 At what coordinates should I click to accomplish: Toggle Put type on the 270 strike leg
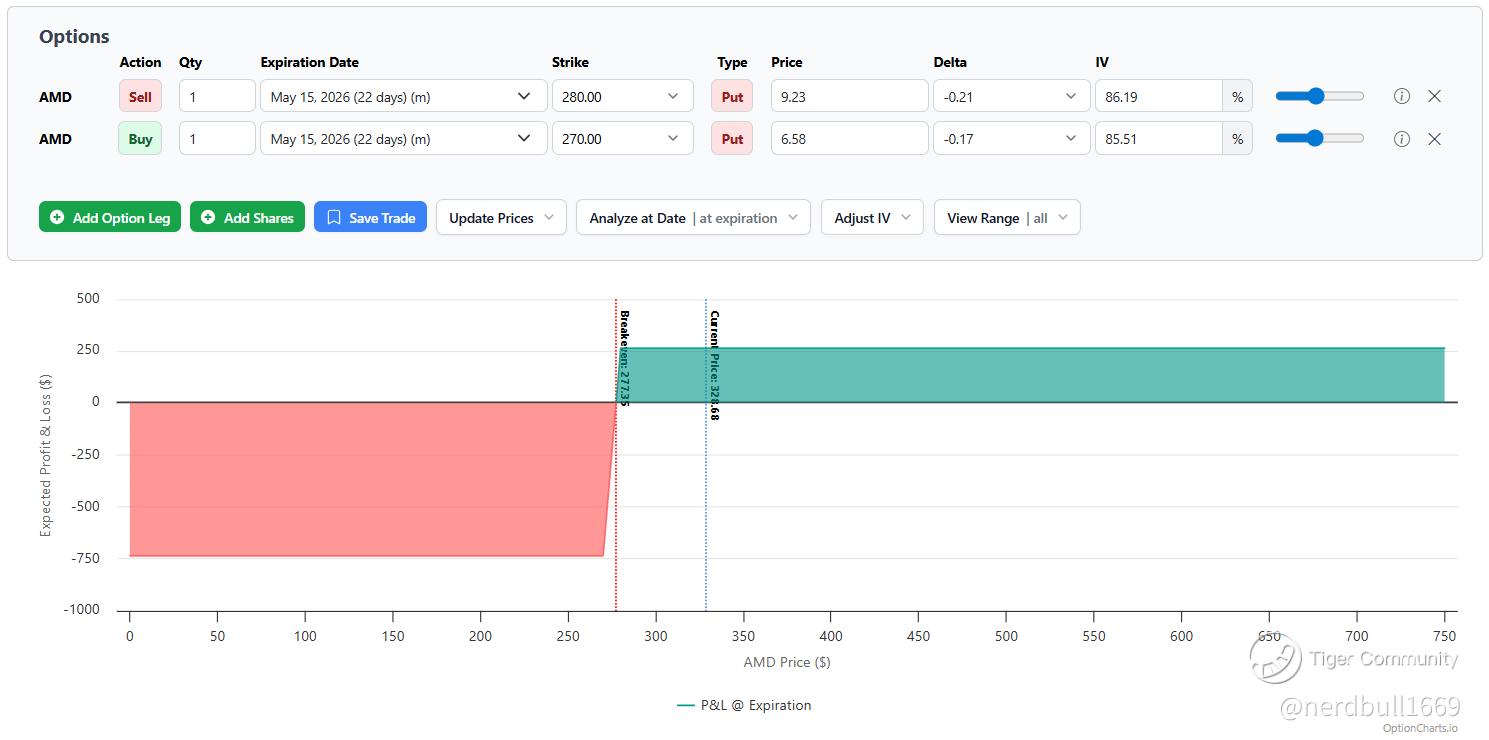click(x=732, y=139)
